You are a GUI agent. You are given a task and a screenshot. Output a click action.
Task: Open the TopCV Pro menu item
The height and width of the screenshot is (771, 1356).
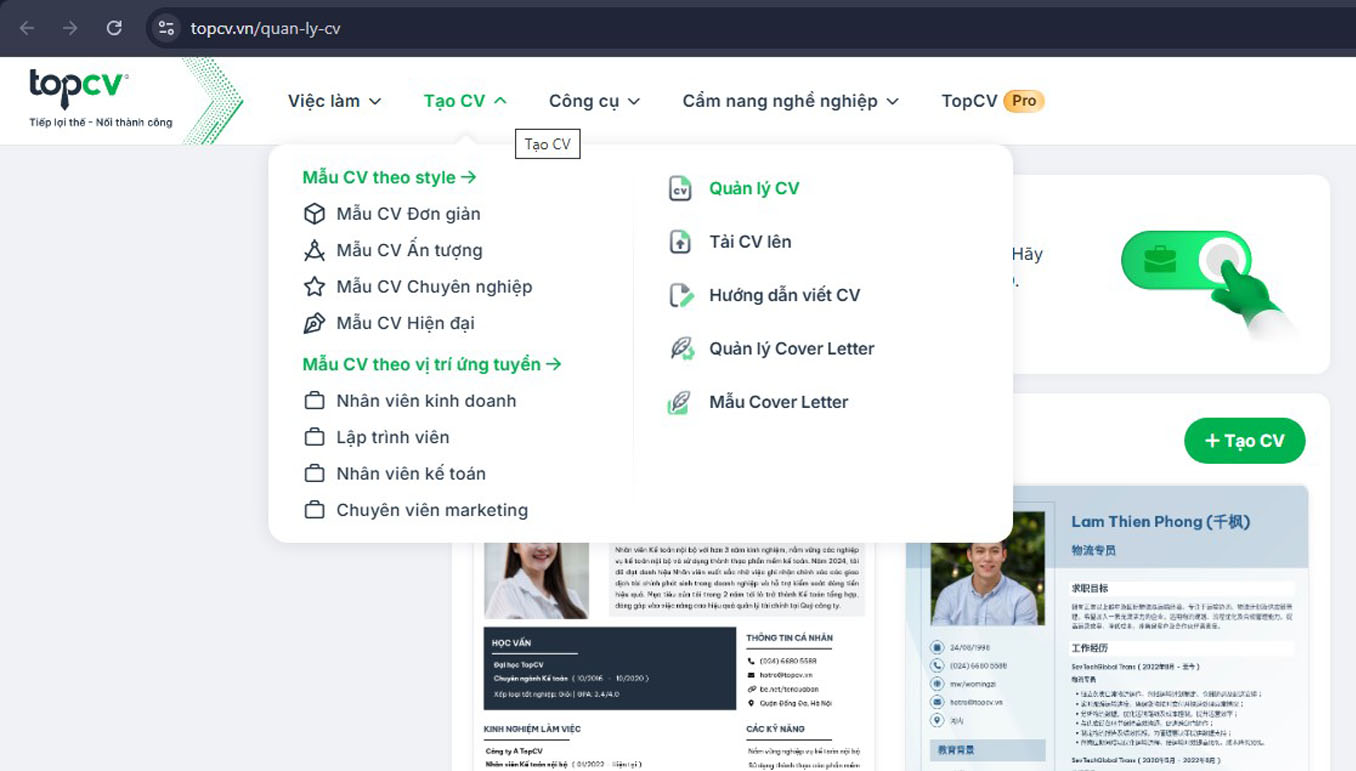point(992,101)
